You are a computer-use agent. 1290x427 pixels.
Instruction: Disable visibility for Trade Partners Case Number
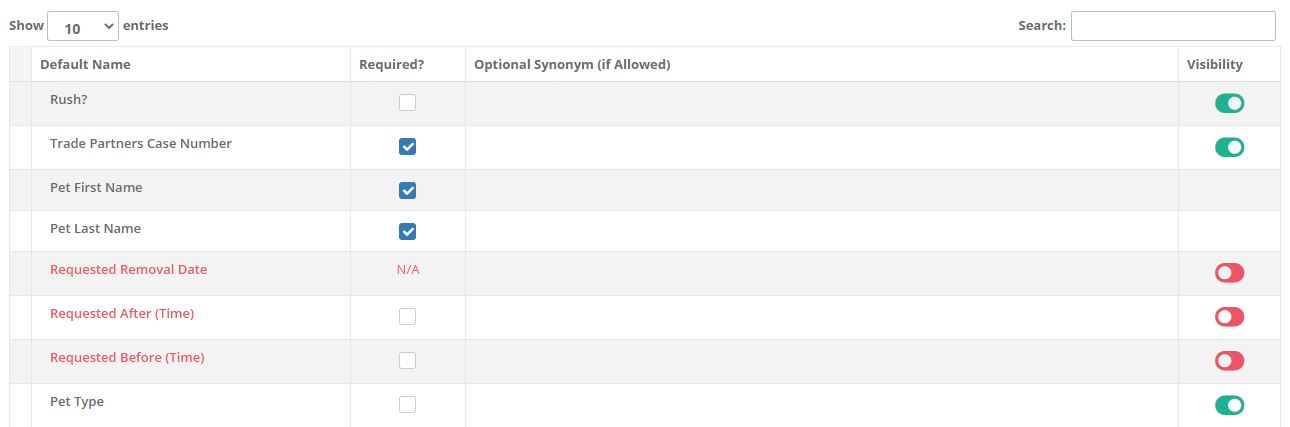[x=1229, y=147]
